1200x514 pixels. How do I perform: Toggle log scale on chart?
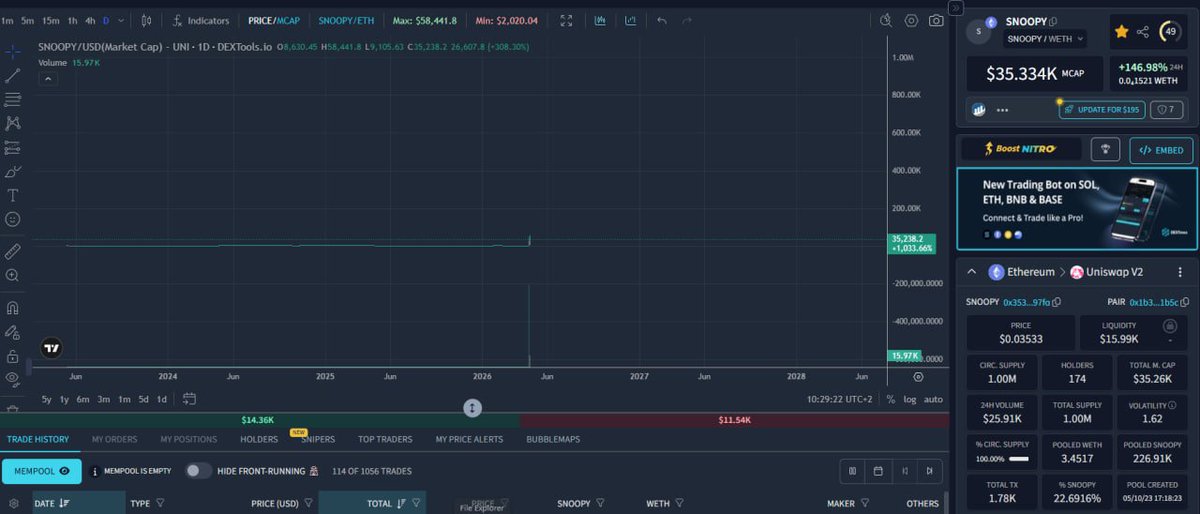click(x=910, y=399)
